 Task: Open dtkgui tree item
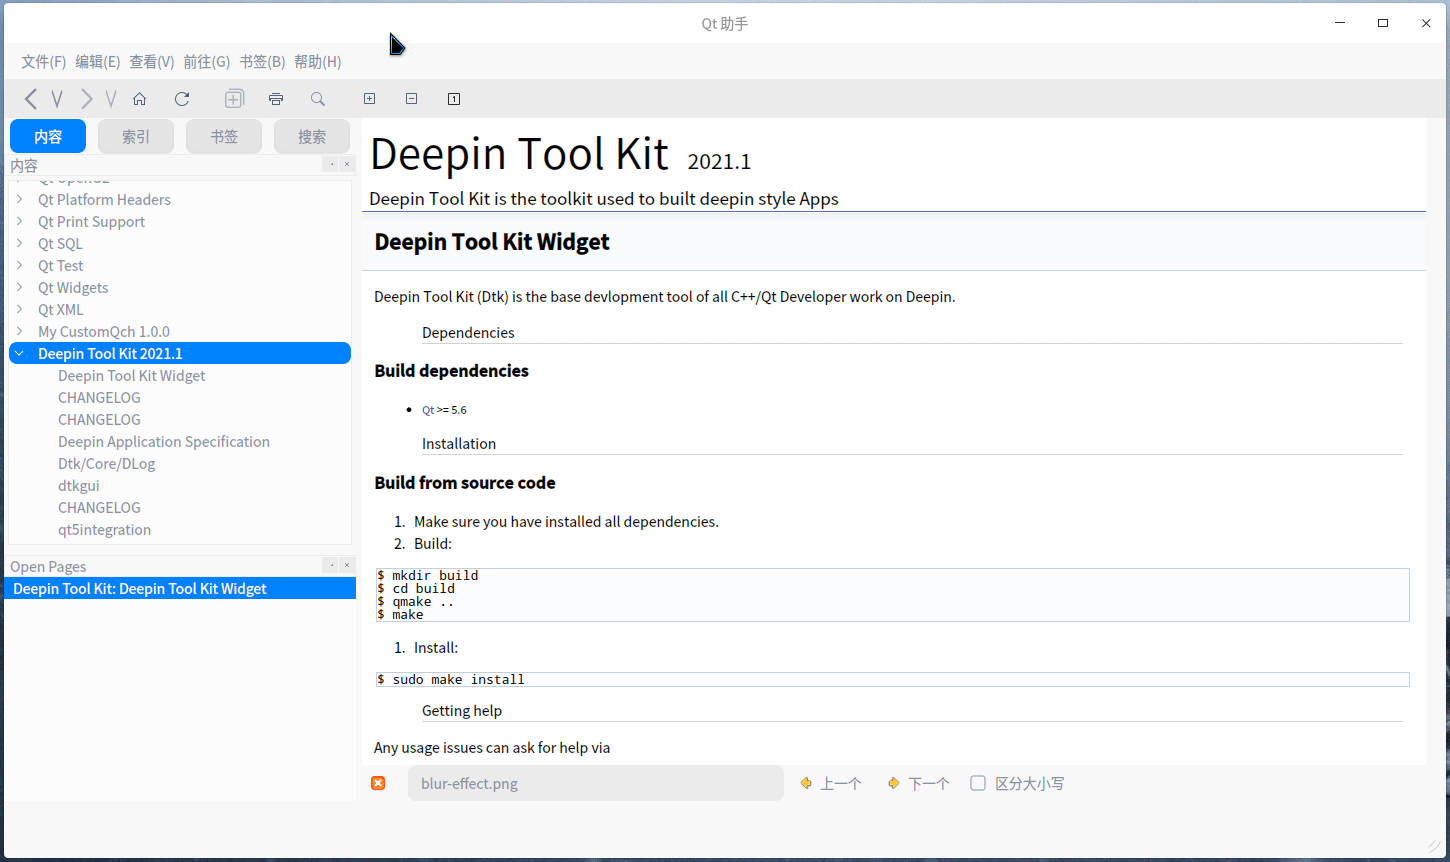79,486
